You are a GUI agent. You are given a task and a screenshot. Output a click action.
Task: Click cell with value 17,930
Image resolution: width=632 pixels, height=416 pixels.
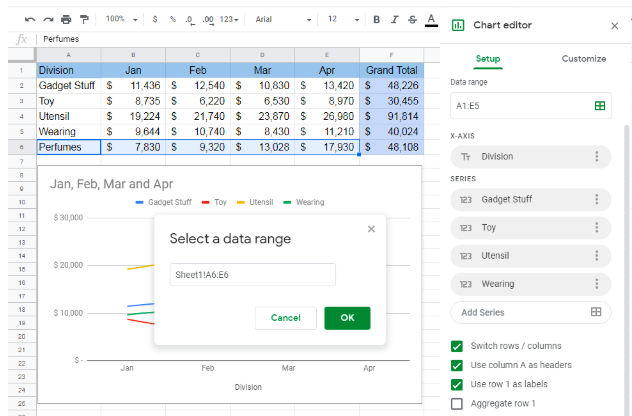click(327, 147)
